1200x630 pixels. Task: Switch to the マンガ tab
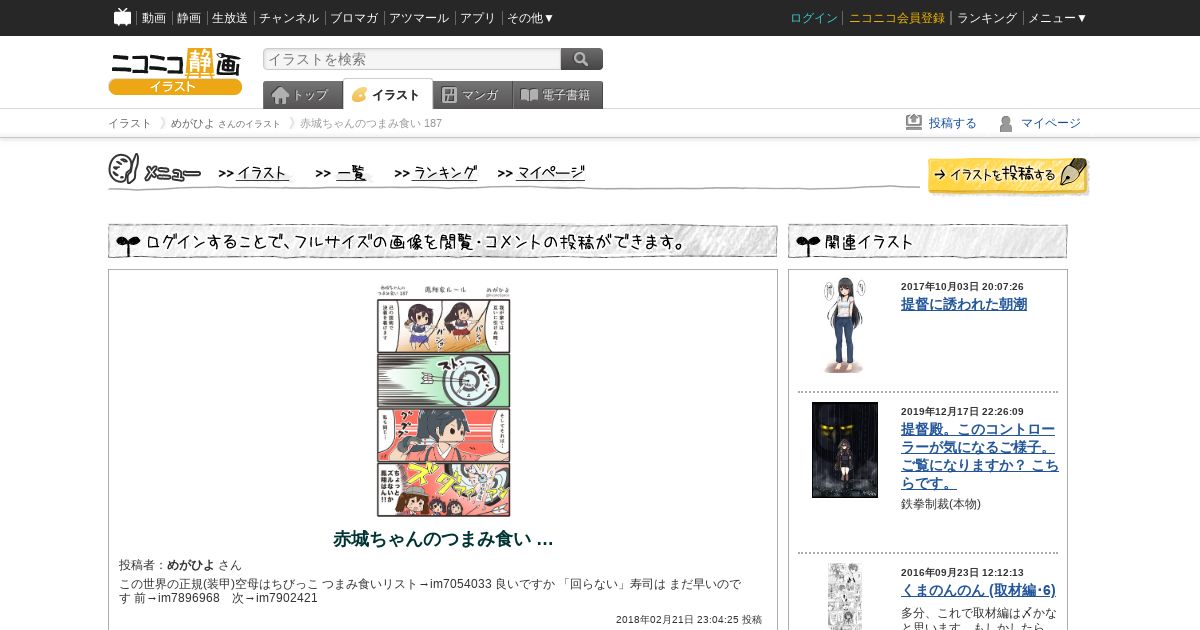[x=473, y=95]
